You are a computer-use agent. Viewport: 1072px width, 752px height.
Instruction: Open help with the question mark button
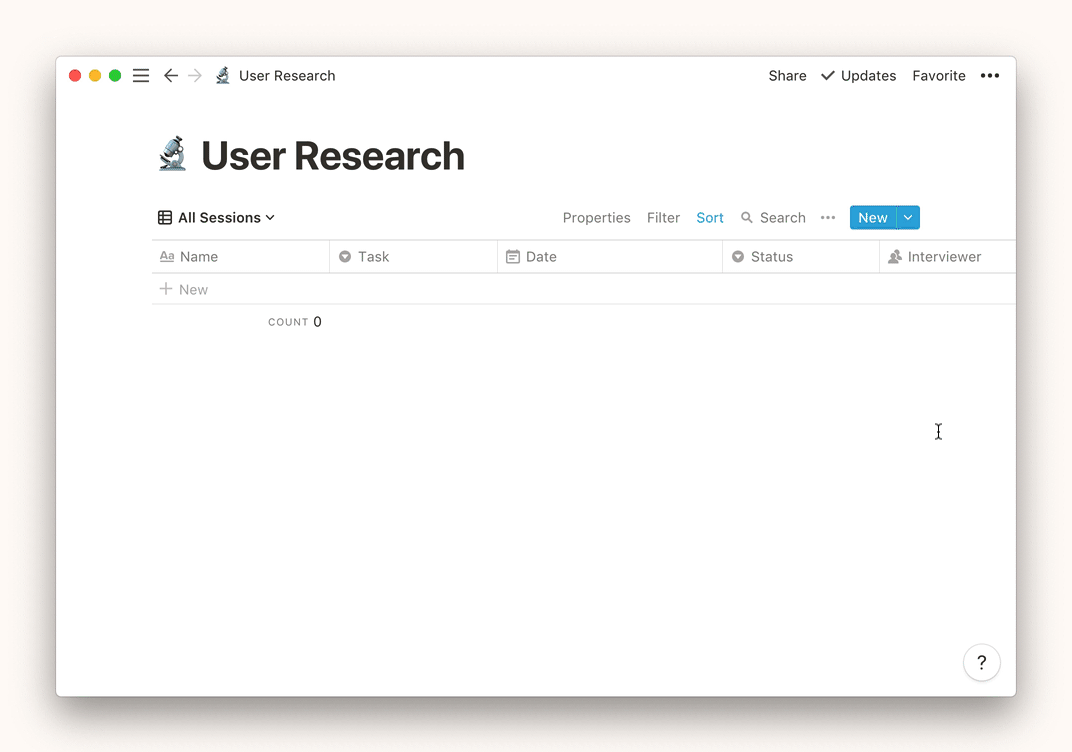pos(981,662)
